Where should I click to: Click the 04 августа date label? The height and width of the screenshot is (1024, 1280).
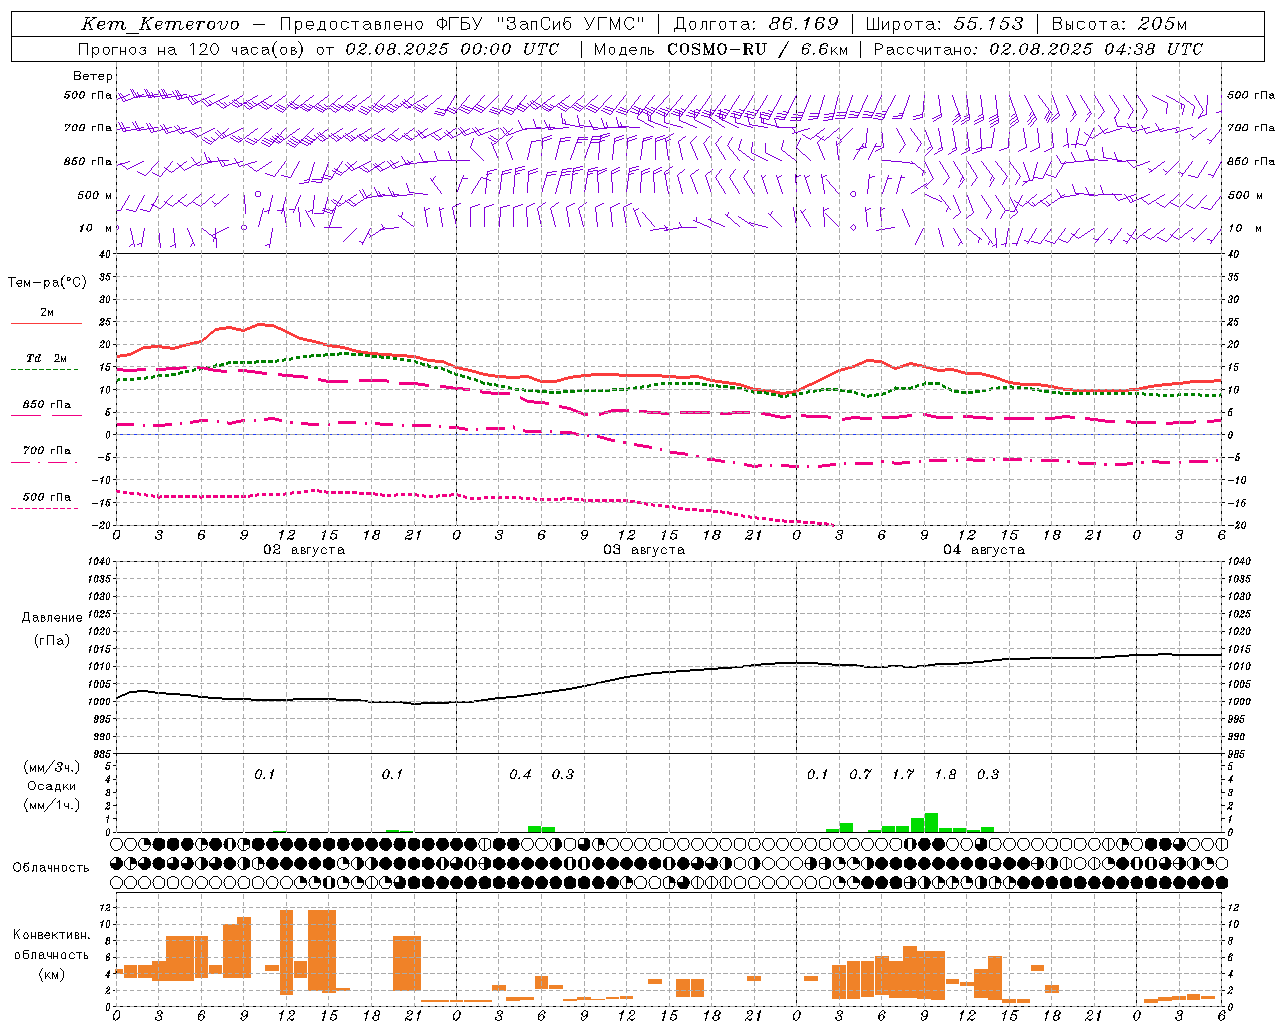pyautogui.click(x=984, y=550)
